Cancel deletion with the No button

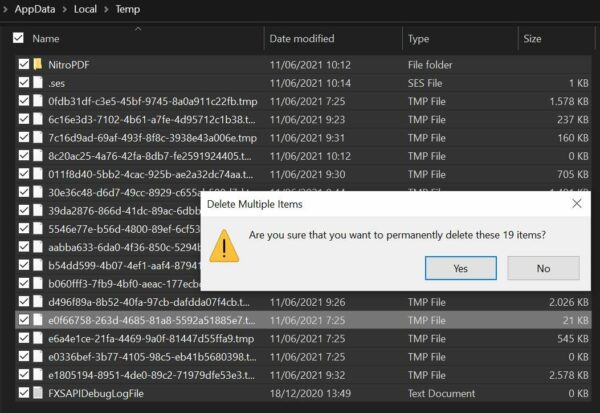[x=543, y=268]
